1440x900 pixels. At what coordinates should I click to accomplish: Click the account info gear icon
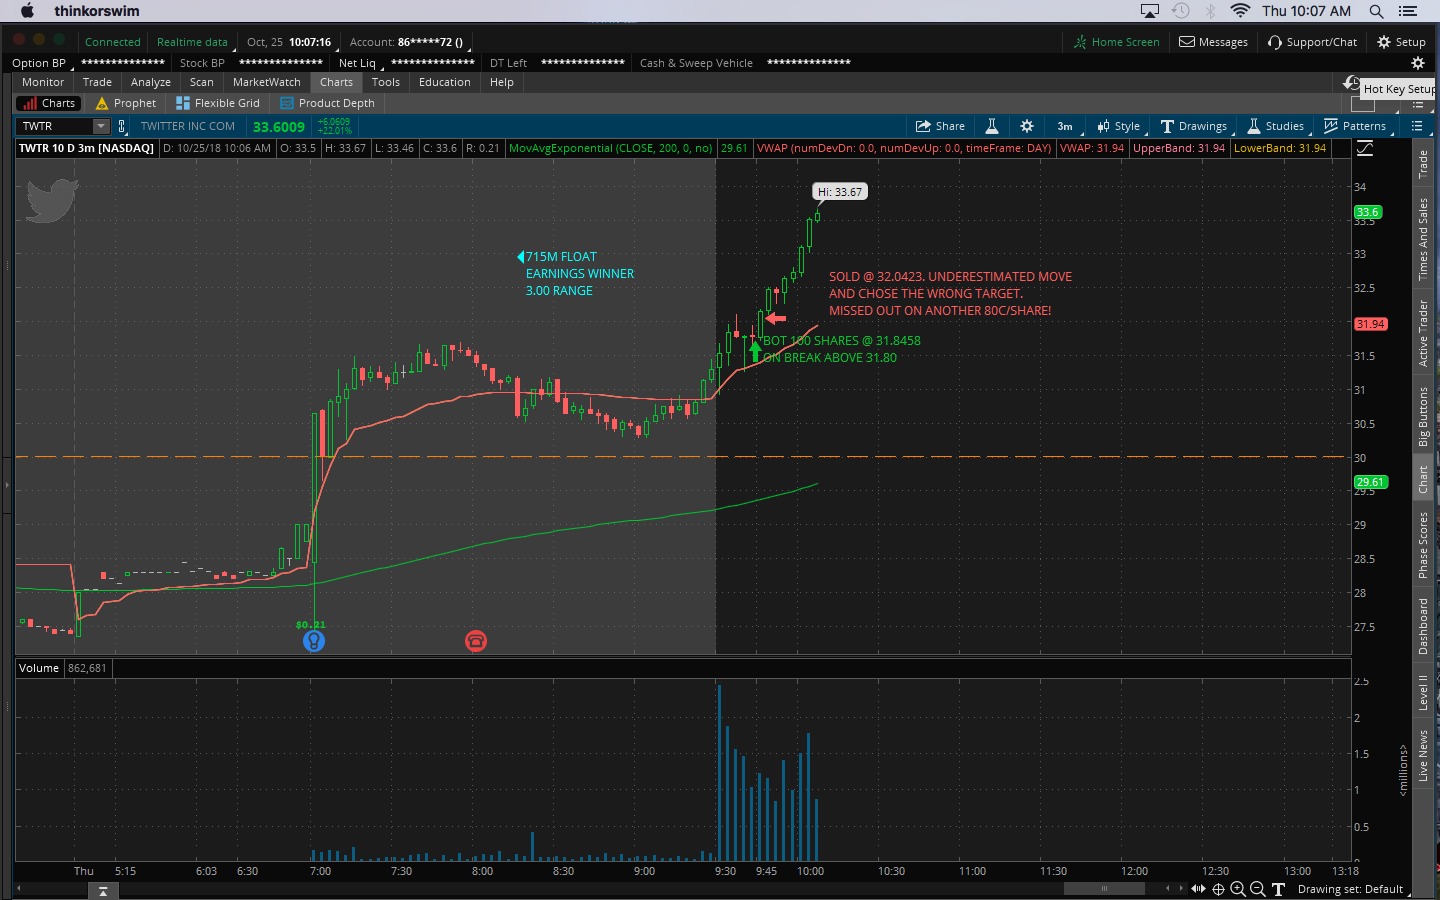click(x=1417, y=63)
